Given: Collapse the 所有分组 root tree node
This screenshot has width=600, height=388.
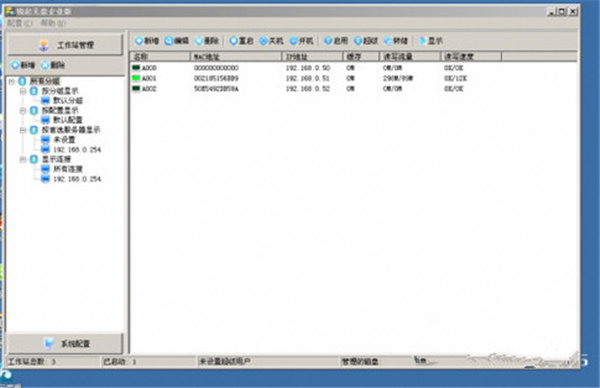Looking at the screenshot, I should tap(12, 81).
